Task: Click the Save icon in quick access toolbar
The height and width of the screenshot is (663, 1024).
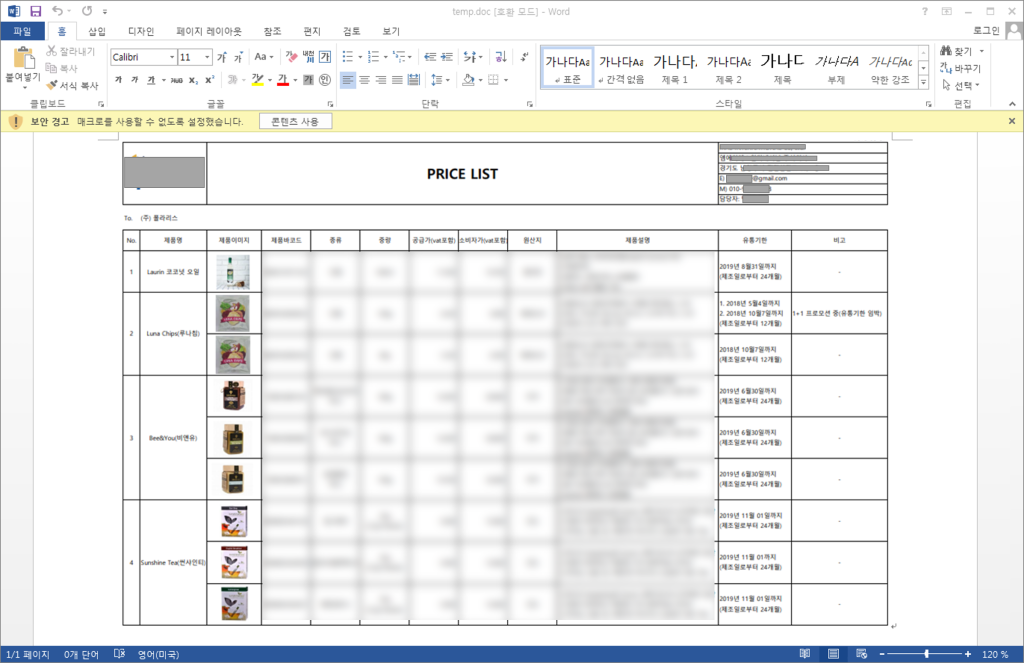Action: 36,10
